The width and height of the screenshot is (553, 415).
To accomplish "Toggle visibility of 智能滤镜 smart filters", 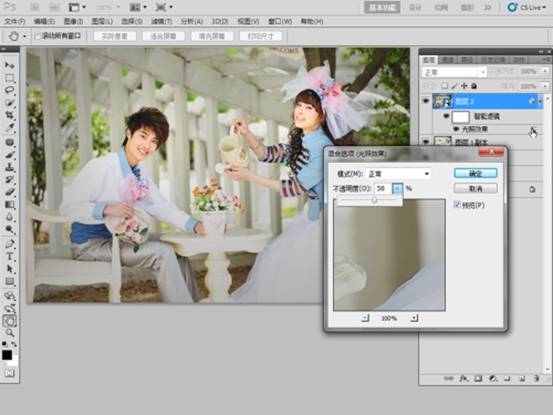I will (x=446, y=116).
